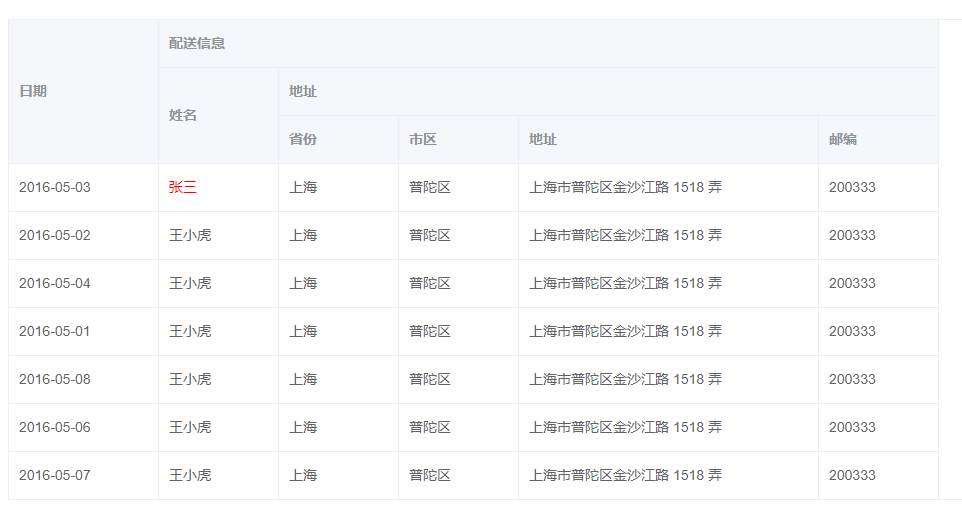Click the 配送信息 group header

[197, 43]
